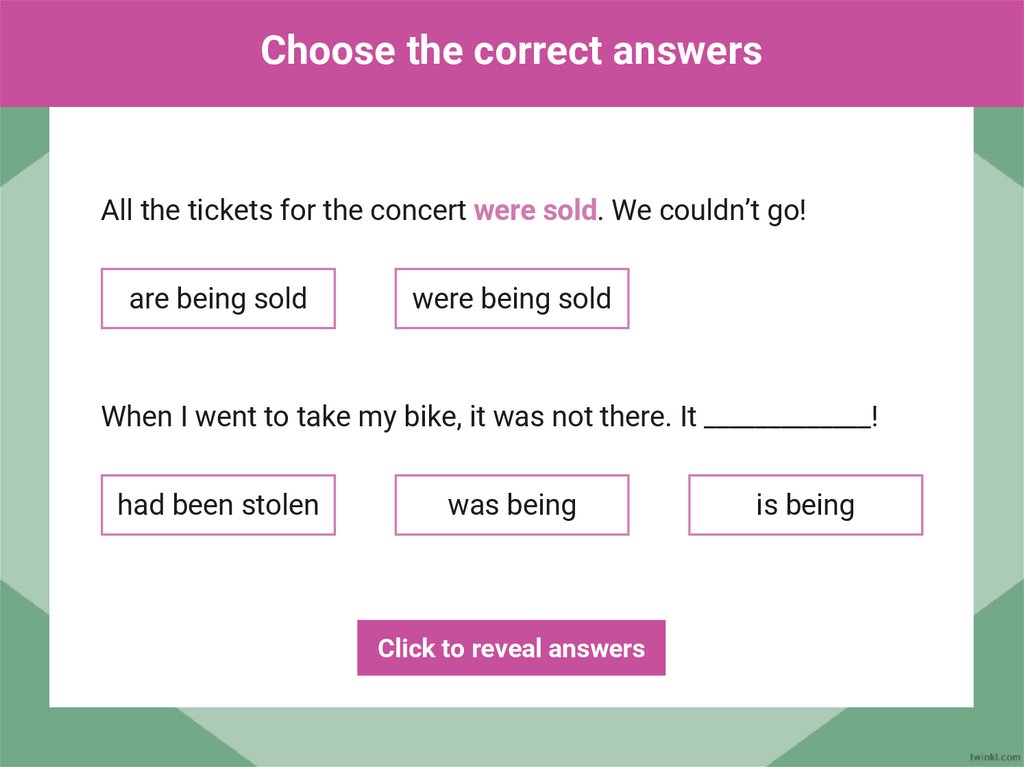Select the 'was being' answer box
This screenshot has width=1024, height=767.
click(x=512, y=505)
